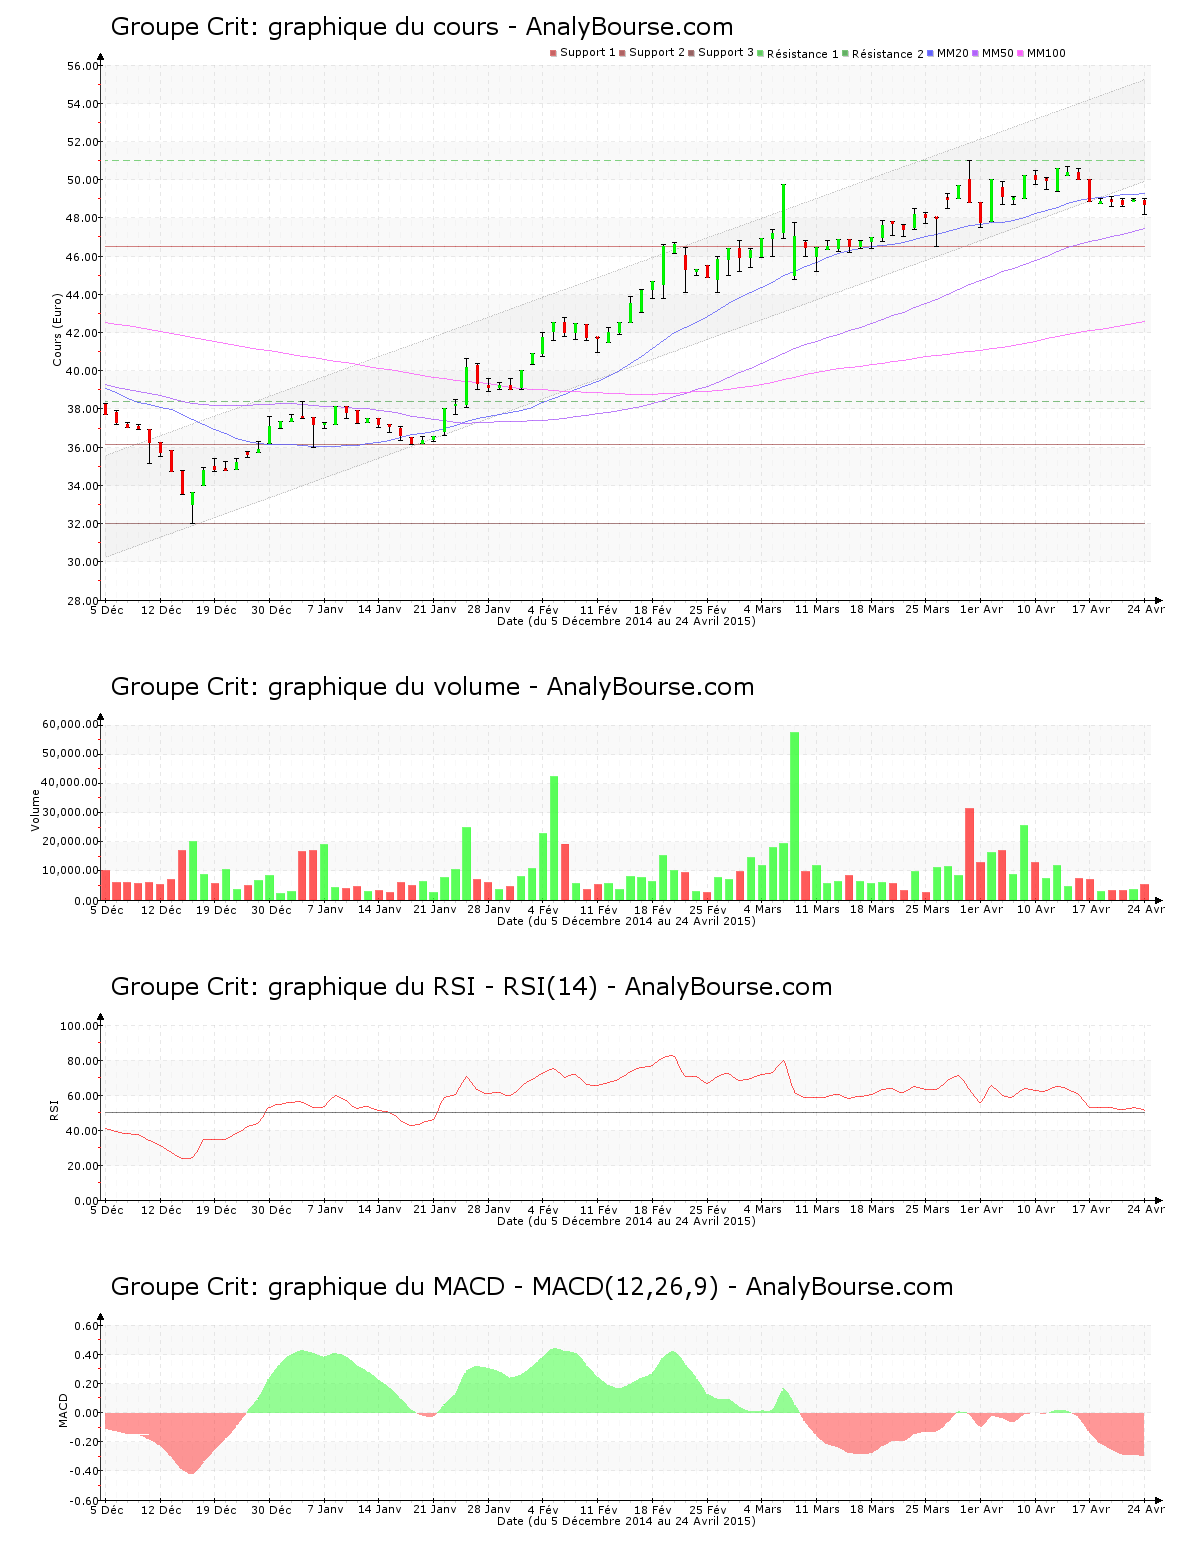Click '30 Déc' date on volume chart axis
This screenshot has width=1200, height=1550.
coord(271,909)
